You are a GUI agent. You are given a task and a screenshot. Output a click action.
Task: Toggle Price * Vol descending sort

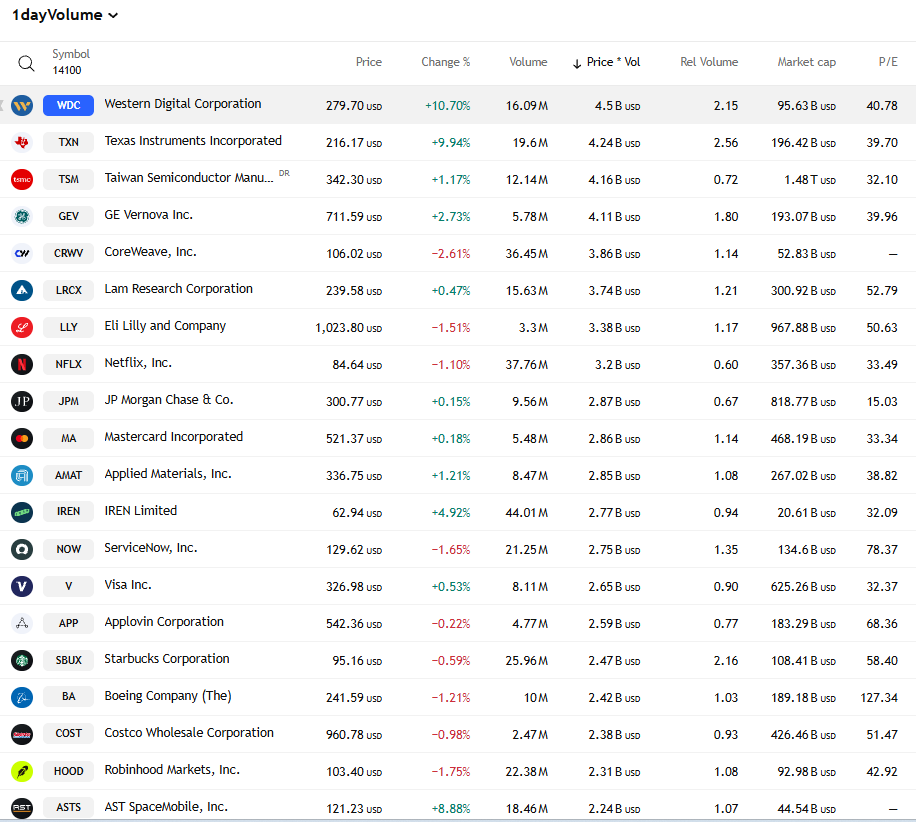(606, 62)
